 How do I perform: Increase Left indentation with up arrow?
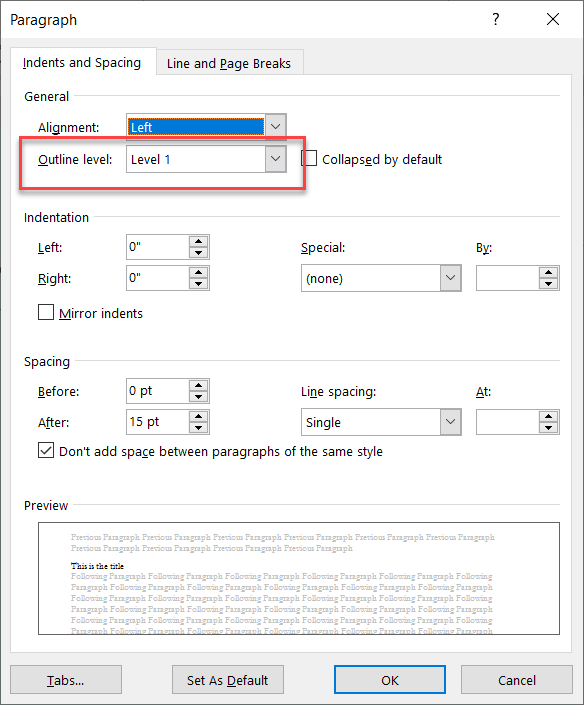click(199, 241)
